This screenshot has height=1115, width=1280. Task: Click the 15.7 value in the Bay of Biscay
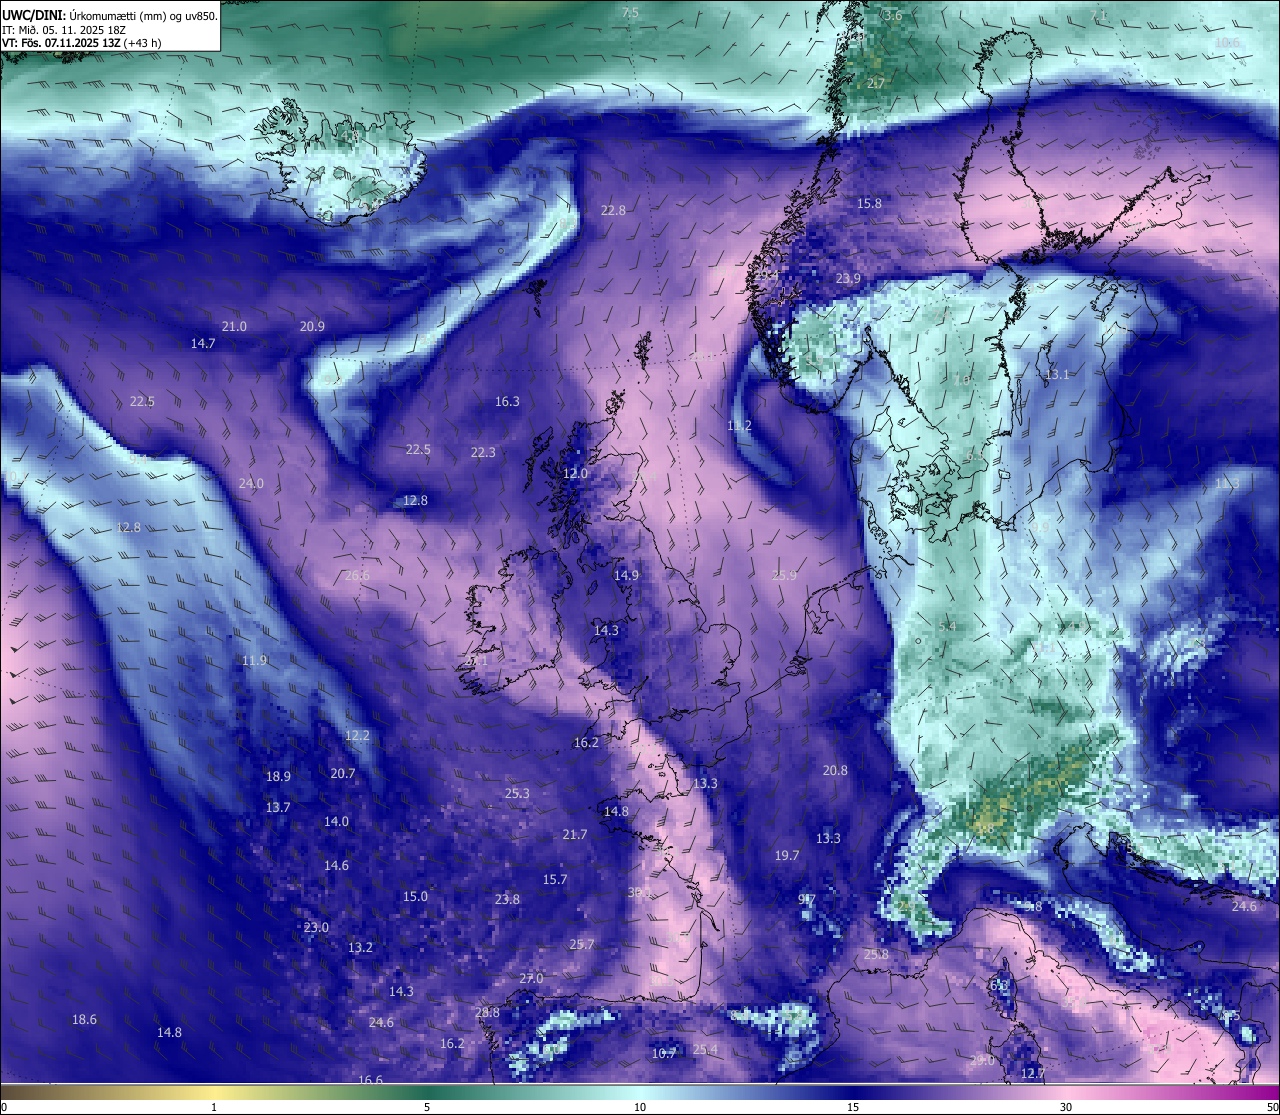pos(555,879)
